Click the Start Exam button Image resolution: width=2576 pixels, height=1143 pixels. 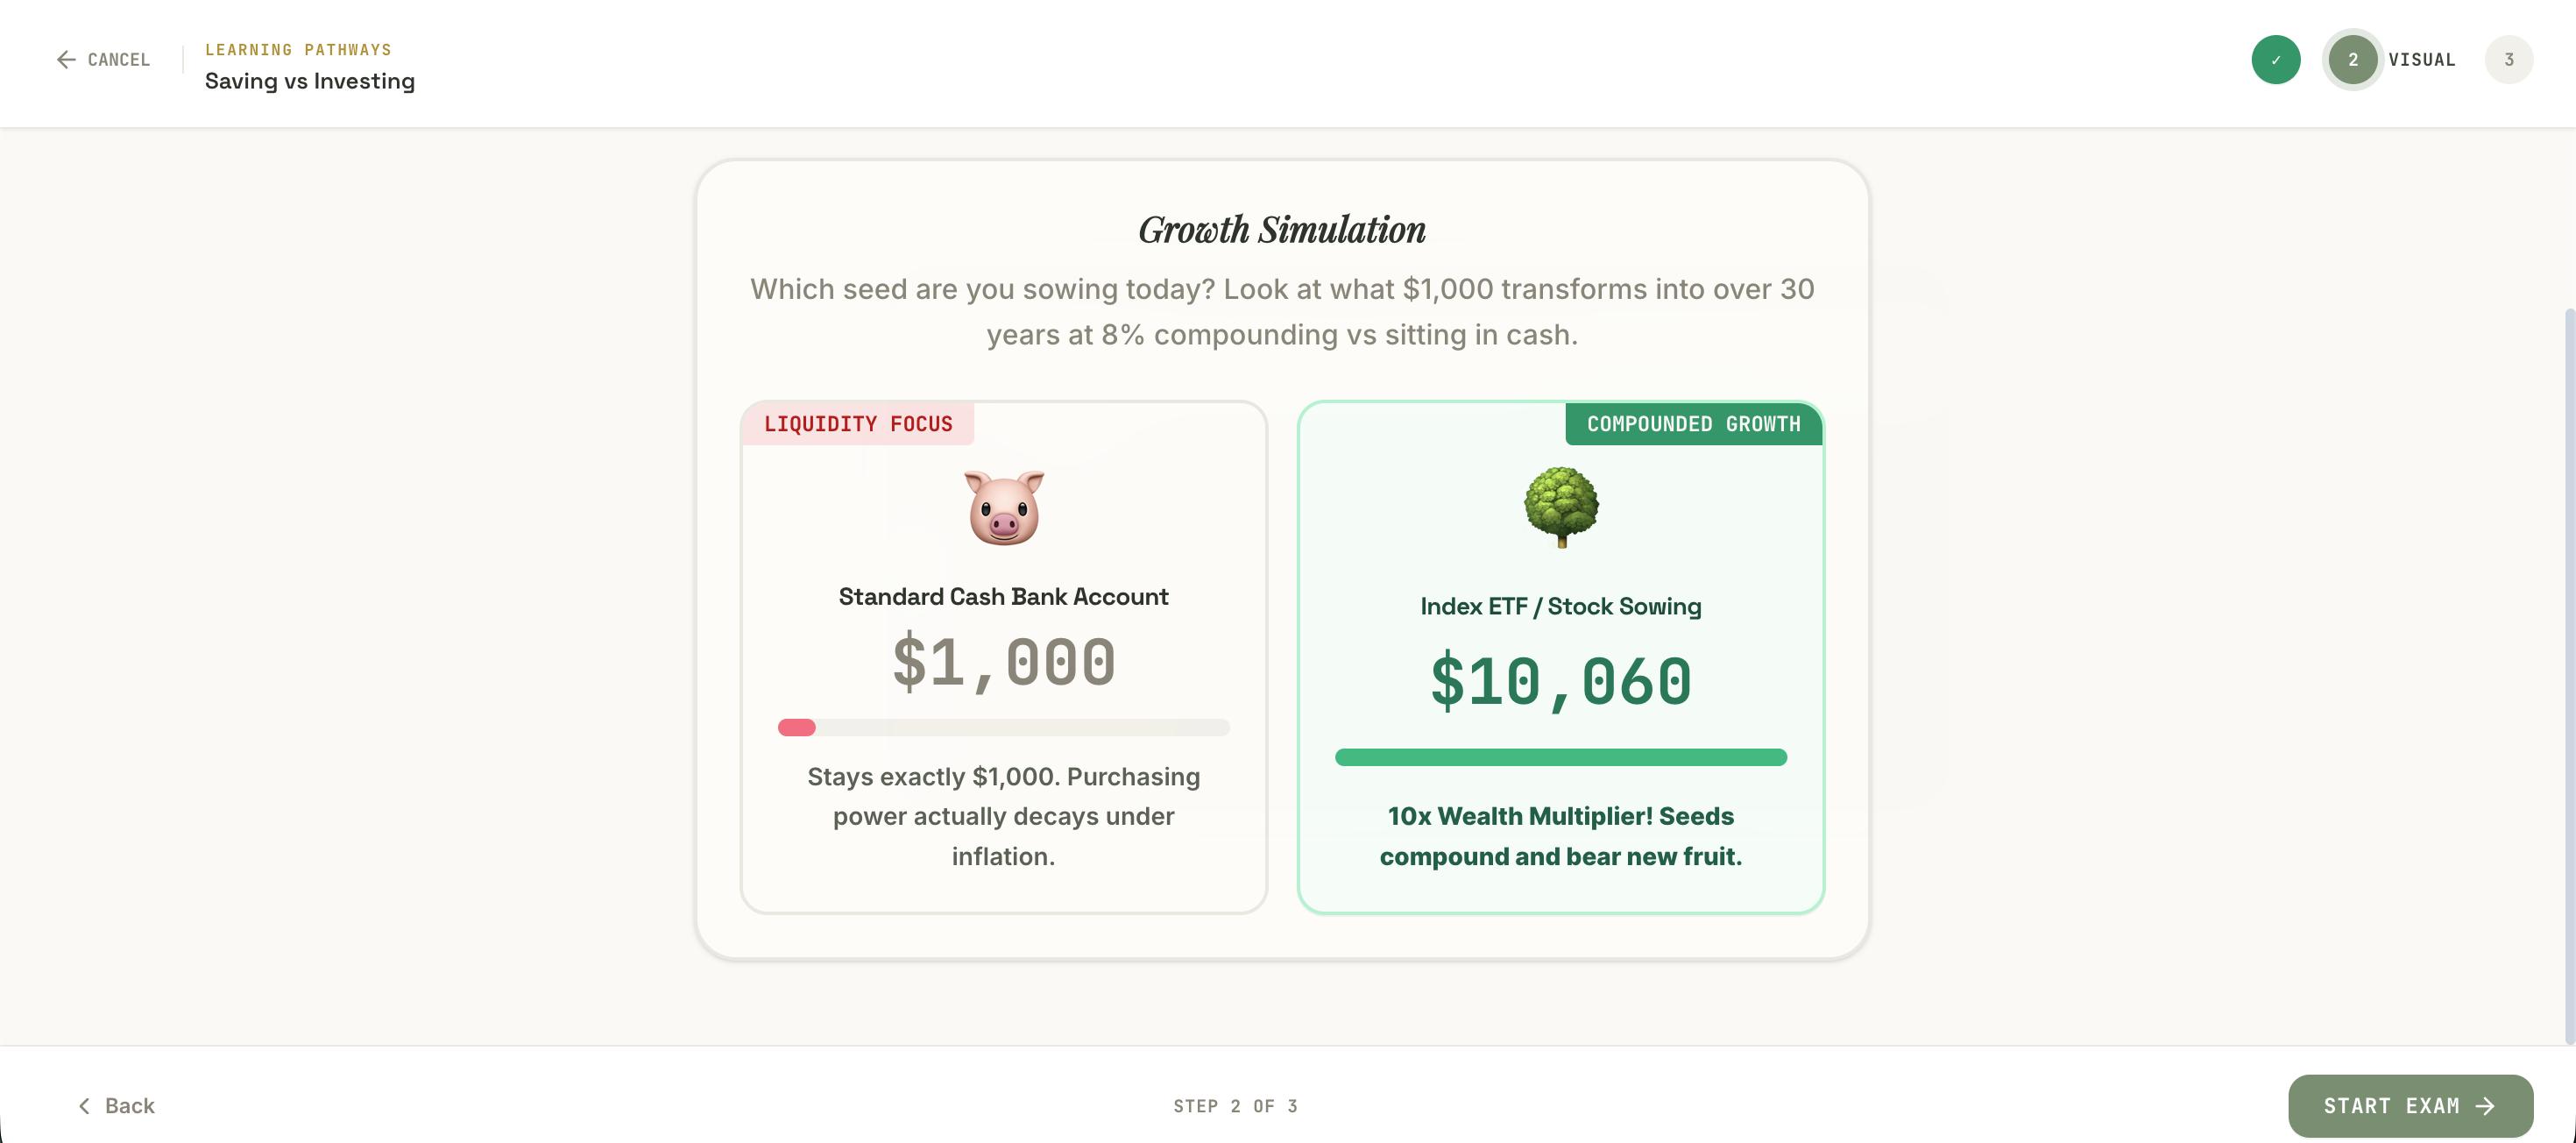click(2410, 1106)
